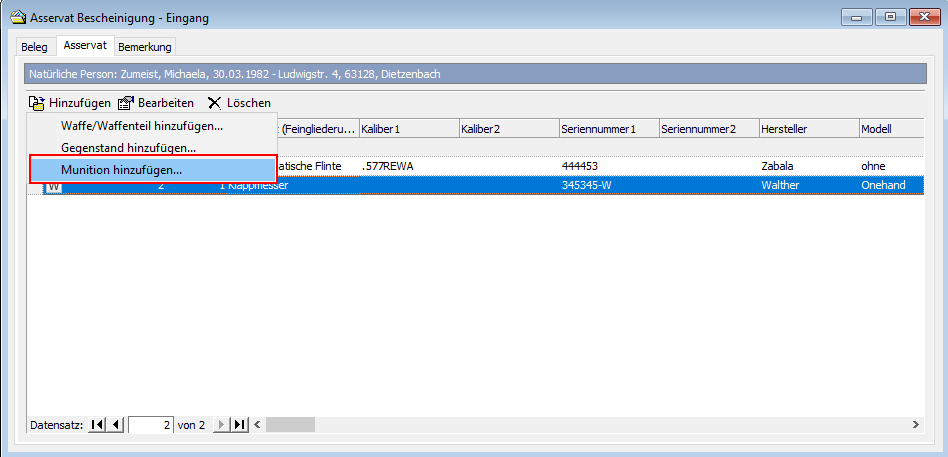This screenshot has width=948, height=457.
Task: Go to previous record arrow
Action: [x=116, y=425]
